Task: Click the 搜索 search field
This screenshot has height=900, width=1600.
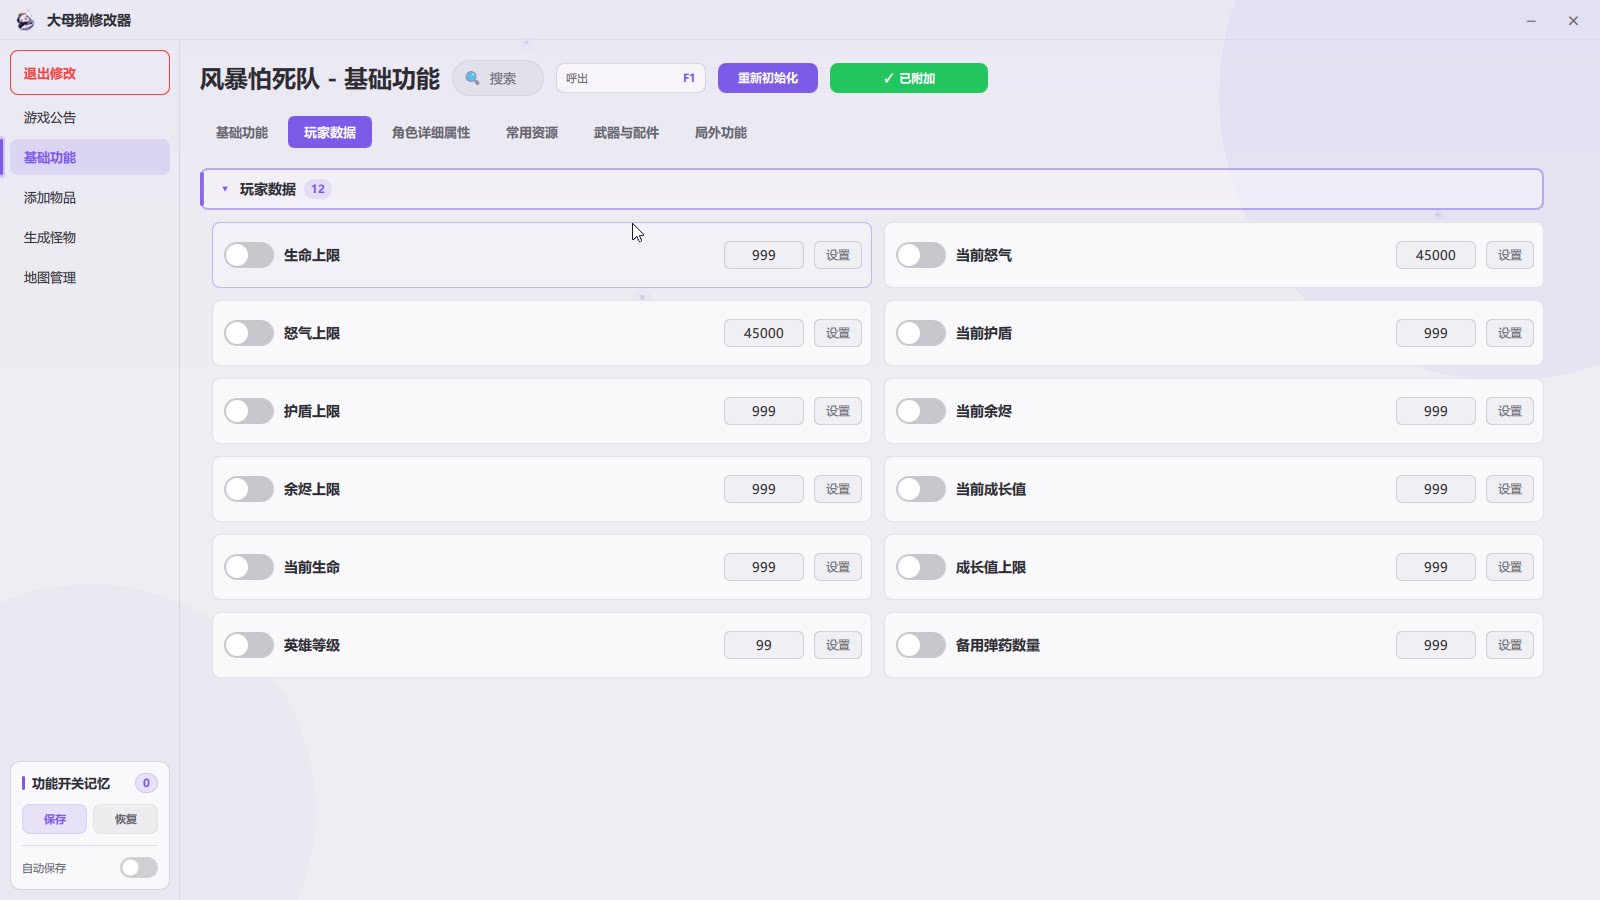Action: (x=498, y=78)
